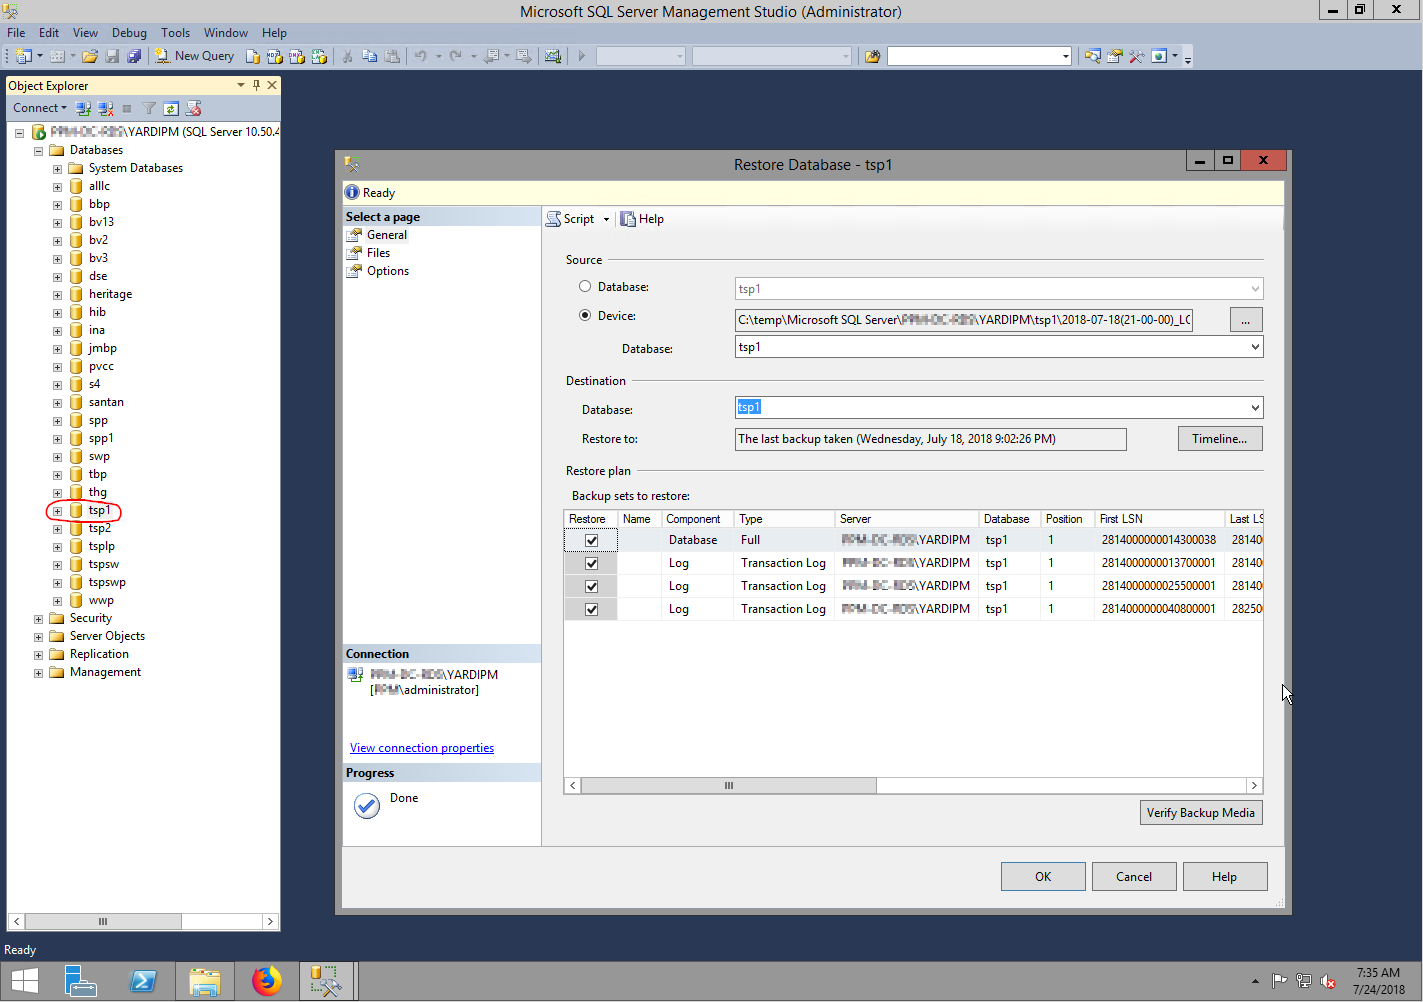
Task: Click the New Project toolbar icon
Action: coord(23,56)
